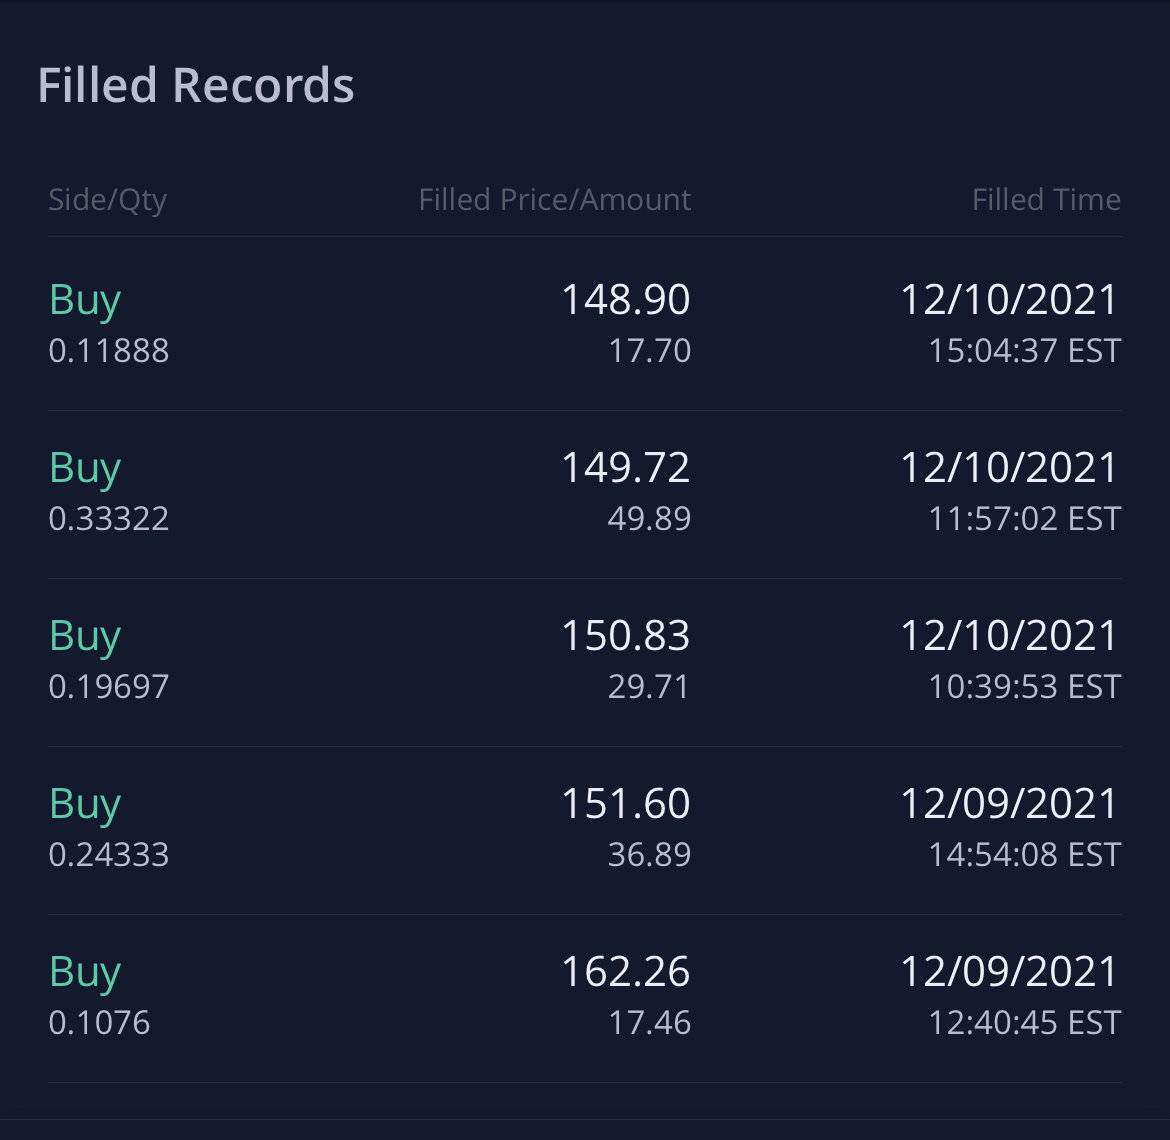This screenshot has width=1170, height=1140.
Task: Select quantity 0.1076 in last record
Action: [x=99, y=1022]
